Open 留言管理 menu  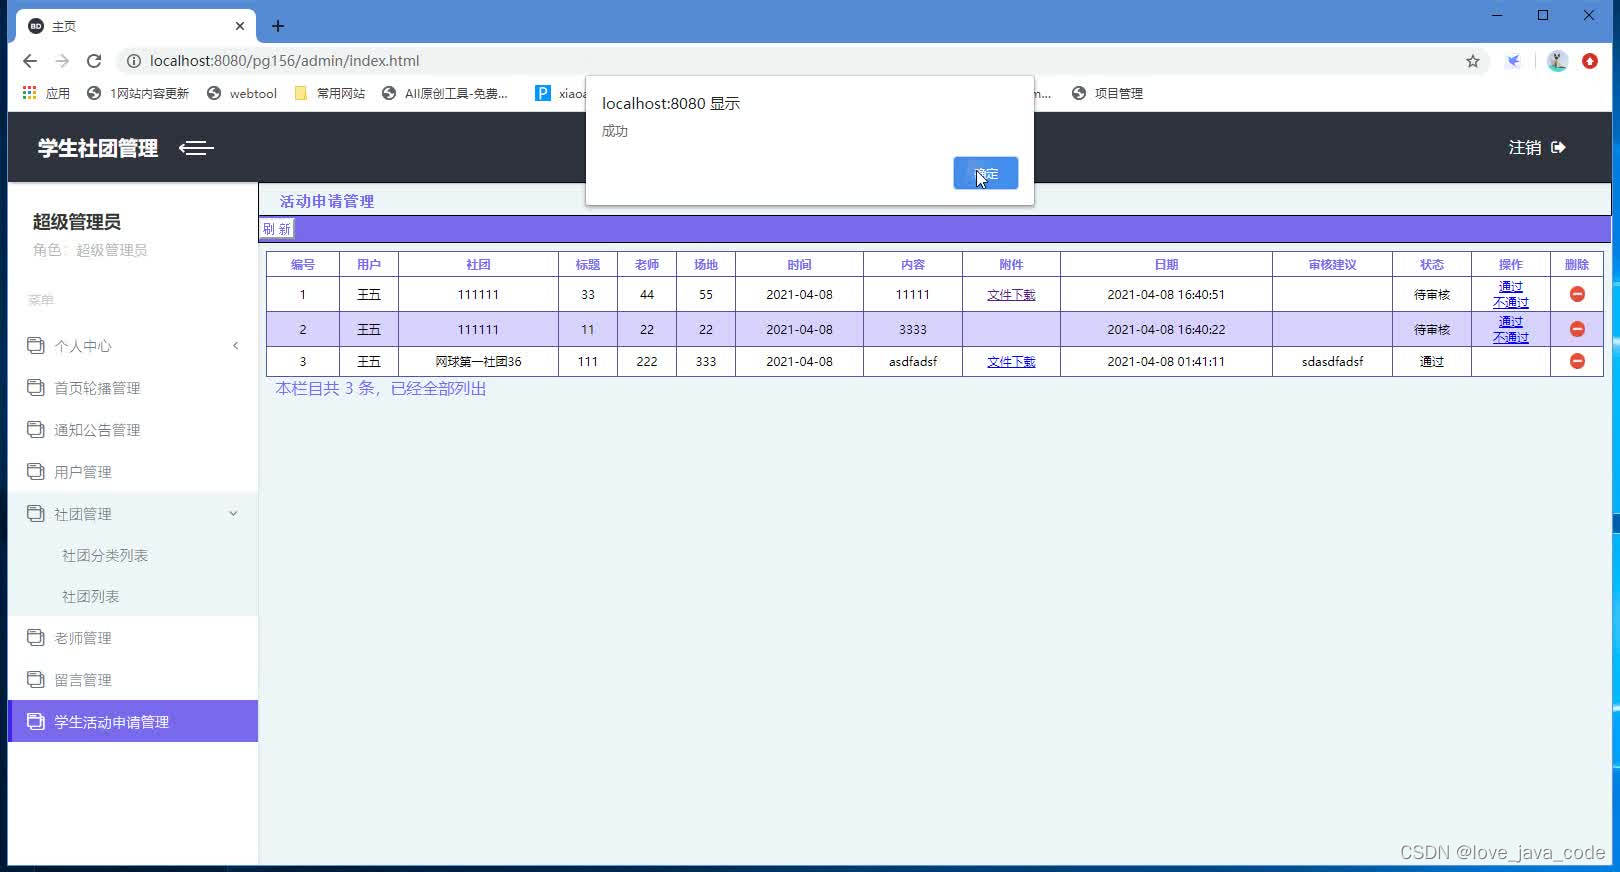(x=133, y=680)
